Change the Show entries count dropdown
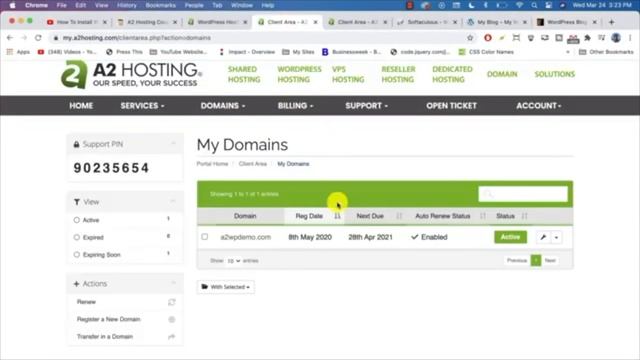640x360 pixels. (x=234, y=260)
